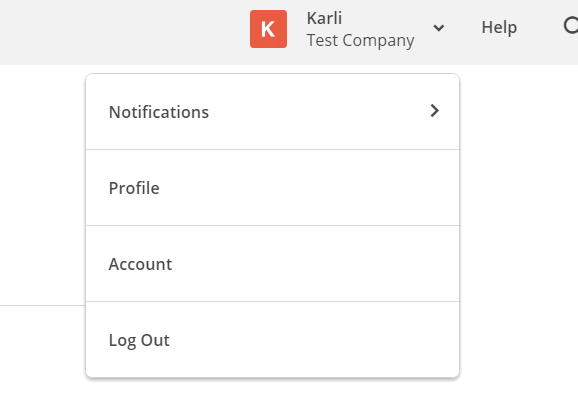Expand the Notifications submenu
Screen dimensions: 578x411
click(272, 112)
